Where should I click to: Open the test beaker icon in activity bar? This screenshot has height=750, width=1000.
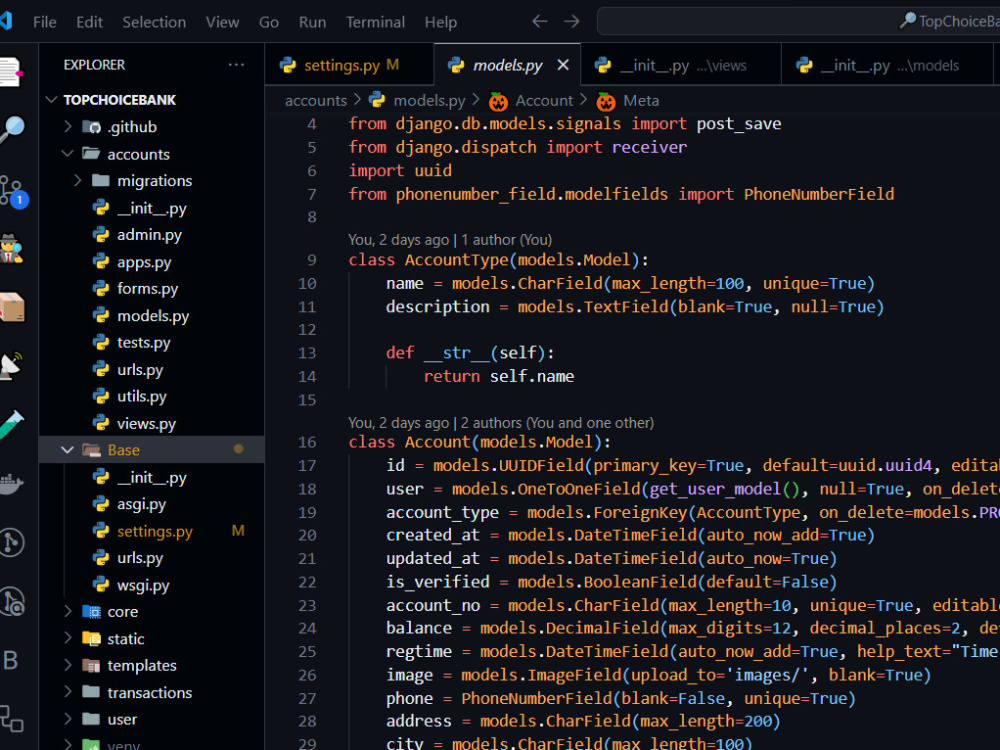click(11, 424)
